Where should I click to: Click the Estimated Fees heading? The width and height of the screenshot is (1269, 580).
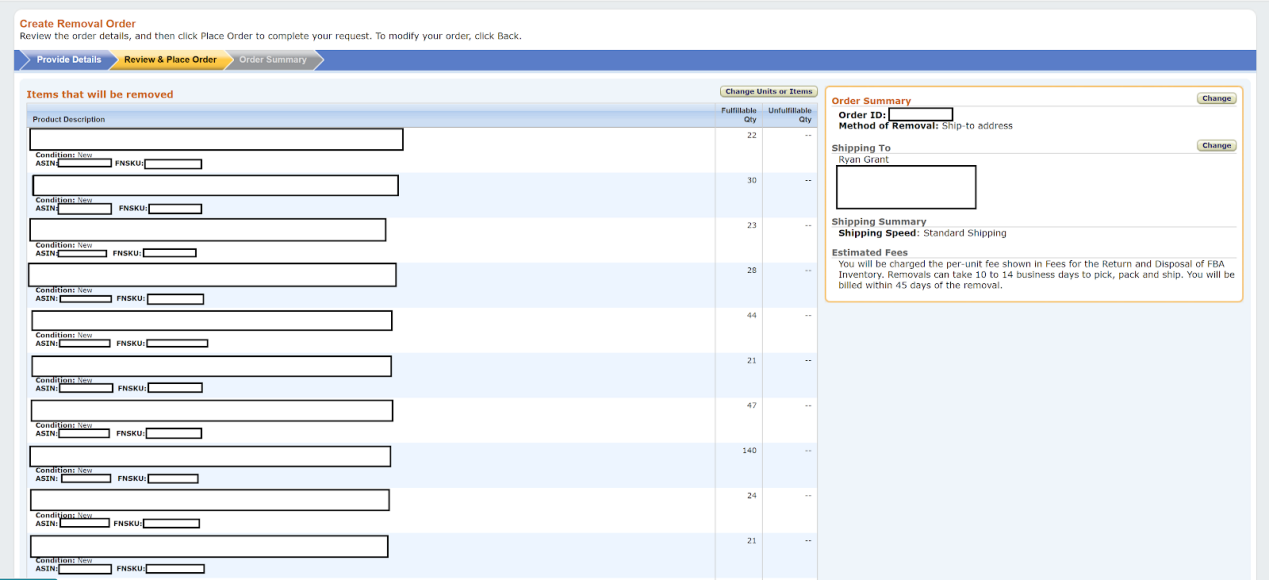870,253
